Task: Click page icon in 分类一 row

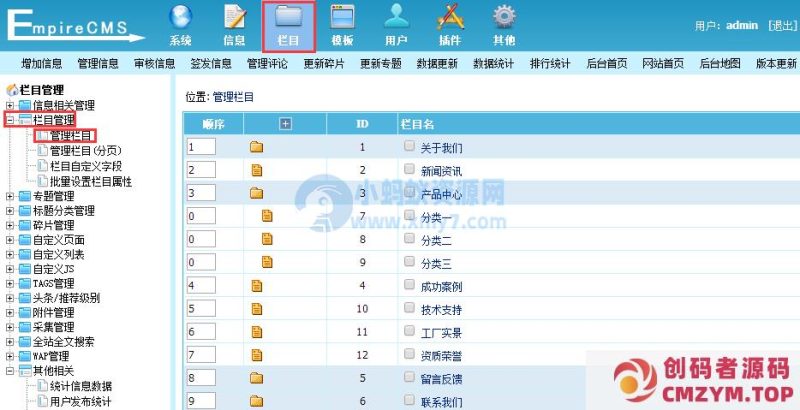Action: pyautogui.click(x=267, y=216)
